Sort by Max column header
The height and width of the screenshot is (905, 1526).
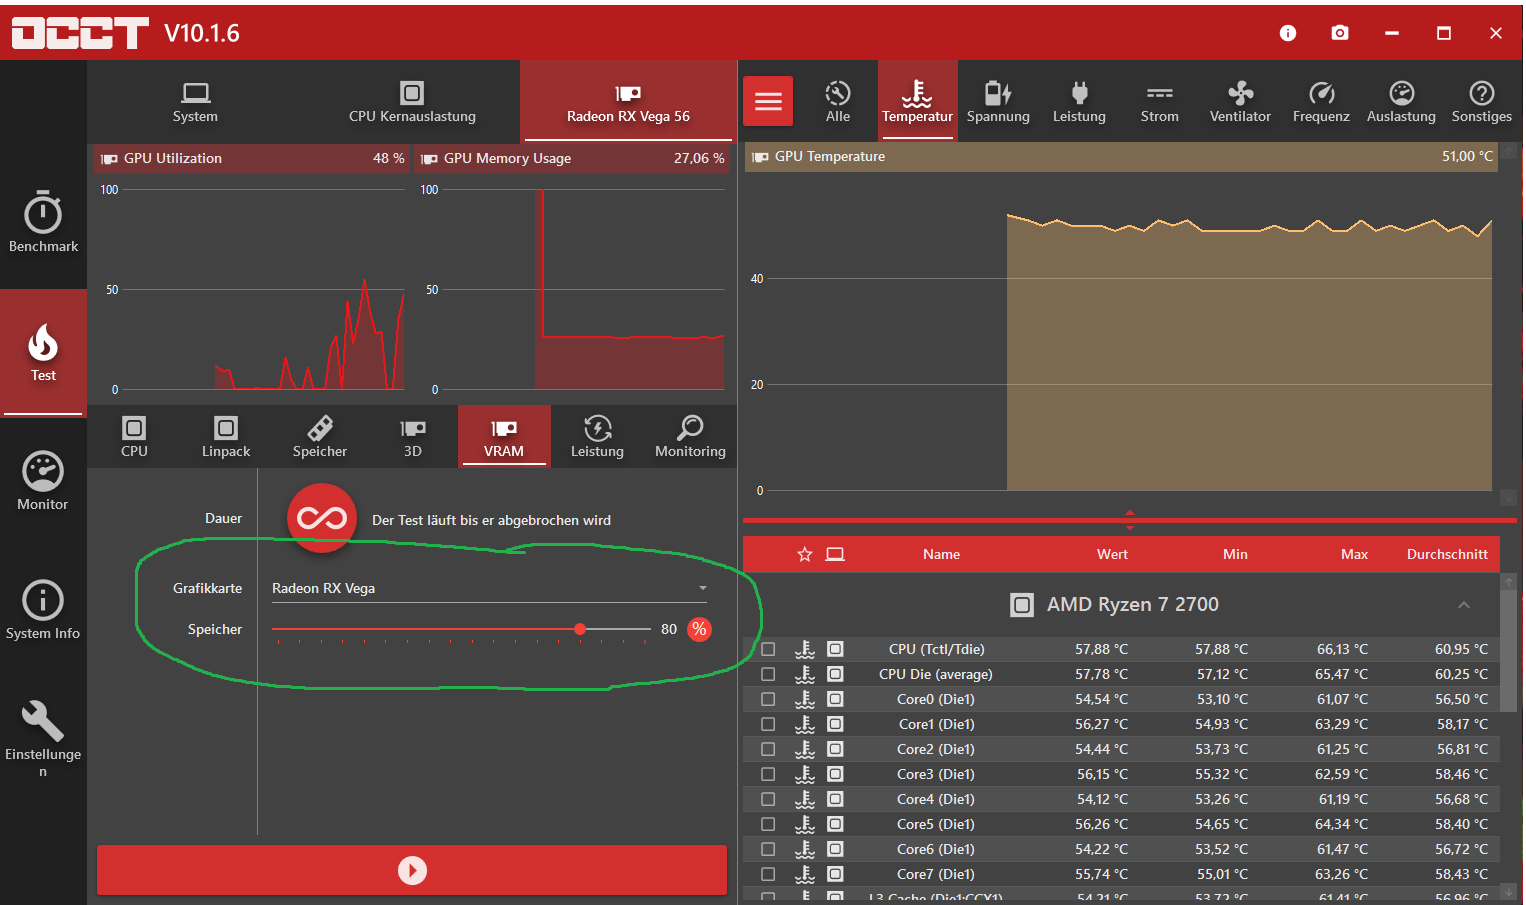1354,554
